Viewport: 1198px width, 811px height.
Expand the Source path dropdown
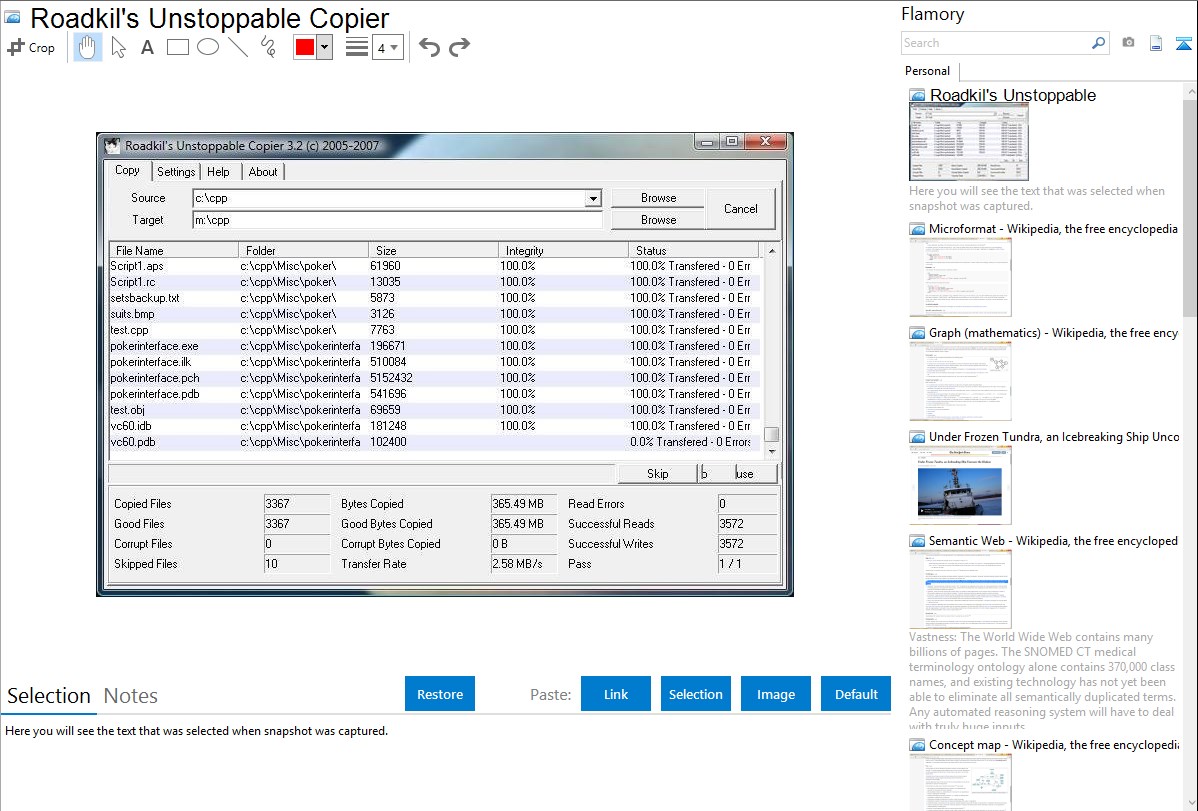(x=593, y=199)
